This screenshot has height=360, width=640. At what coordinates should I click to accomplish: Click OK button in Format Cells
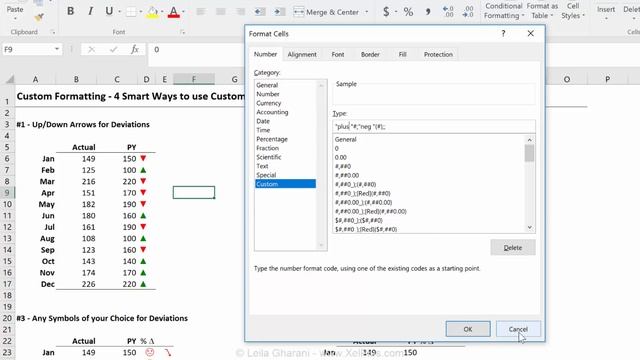click(468, 329)
